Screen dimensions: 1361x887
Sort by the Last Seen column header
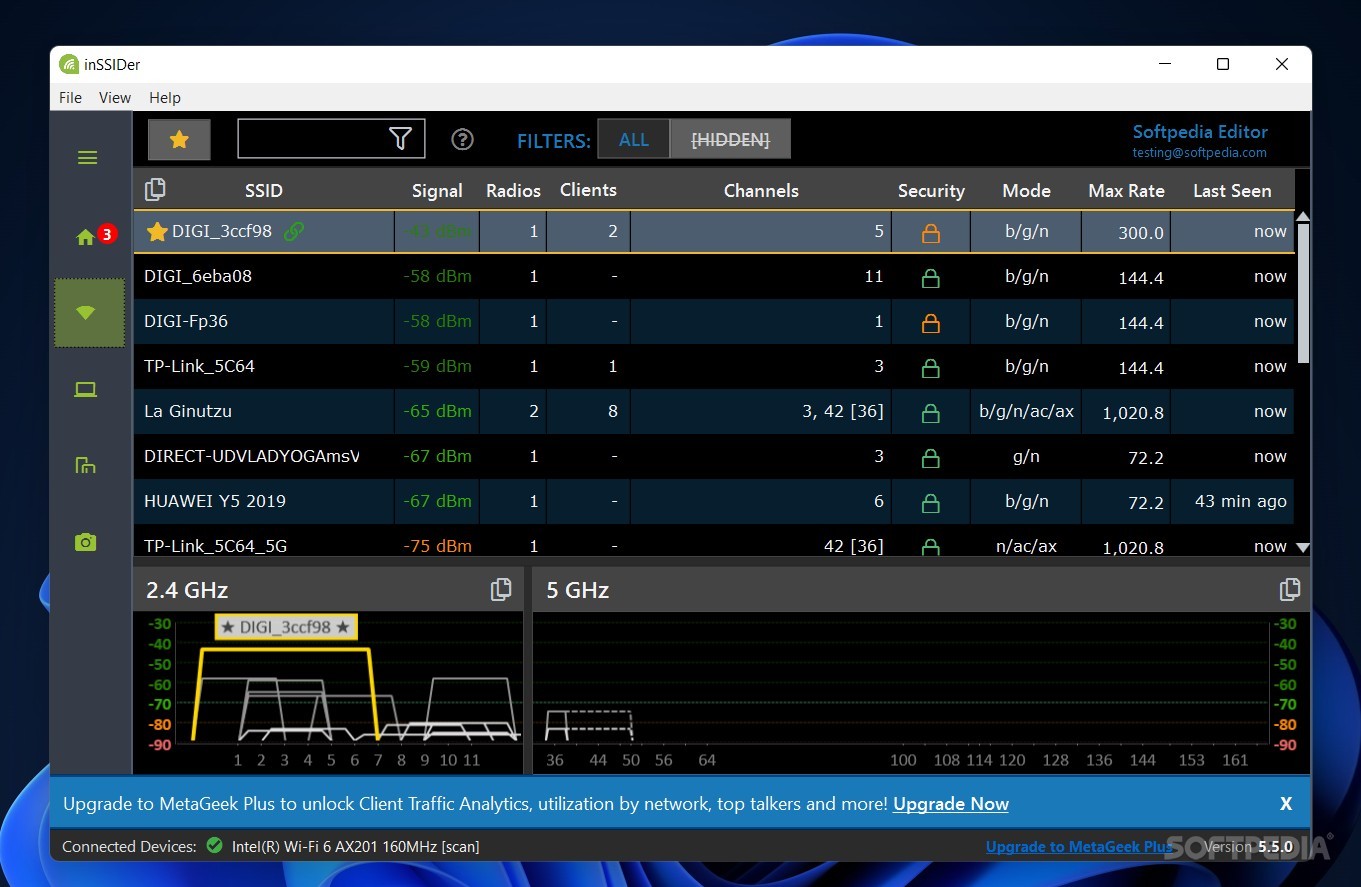(1232, 190)
